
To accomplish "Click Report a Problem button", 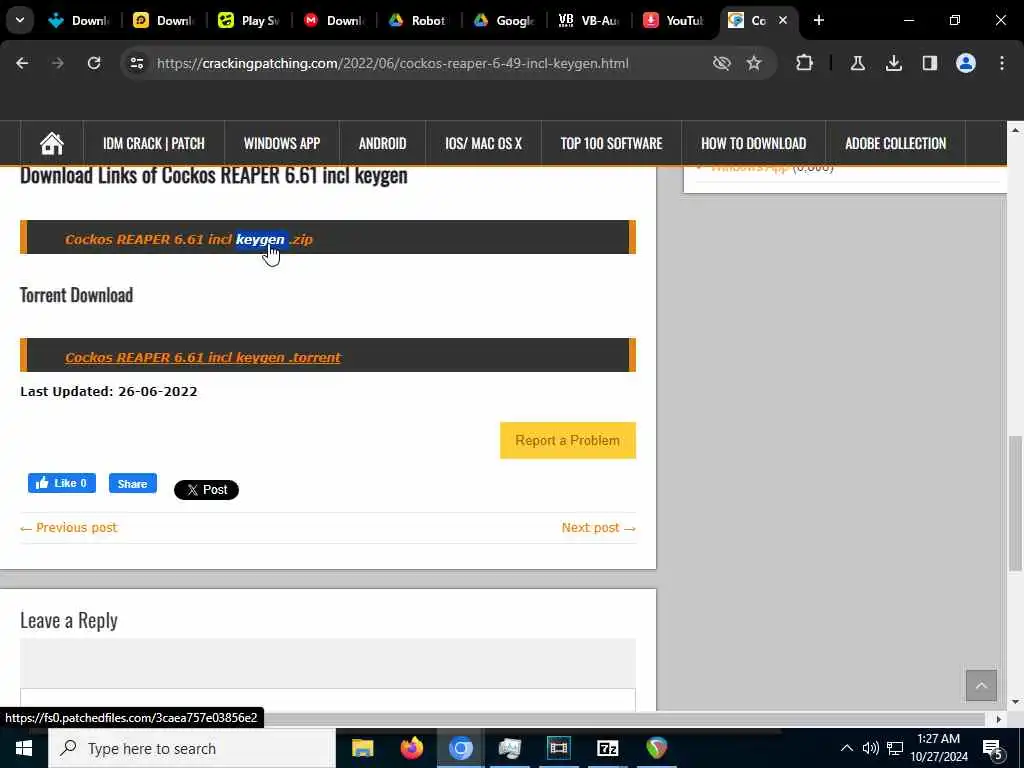I will point(568,440).
